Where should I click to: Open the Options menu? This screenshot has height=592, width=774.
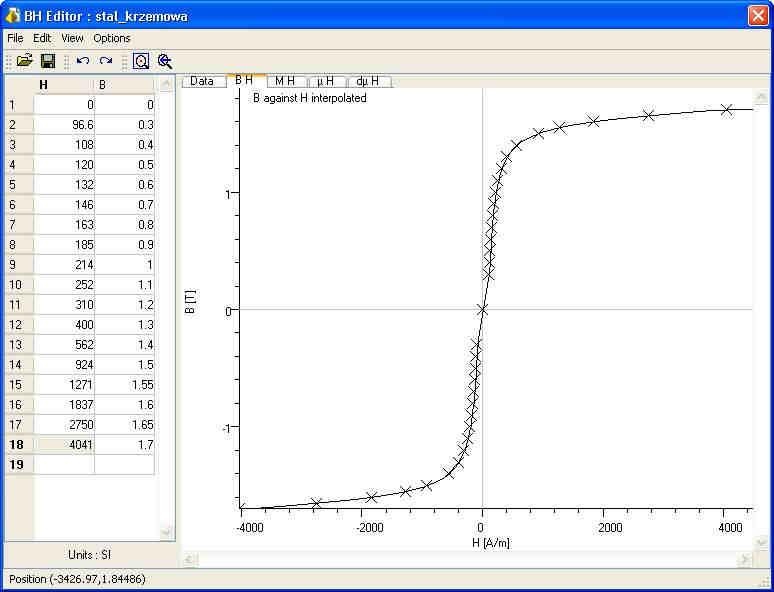pyautogui.click(x=112, y=38)
